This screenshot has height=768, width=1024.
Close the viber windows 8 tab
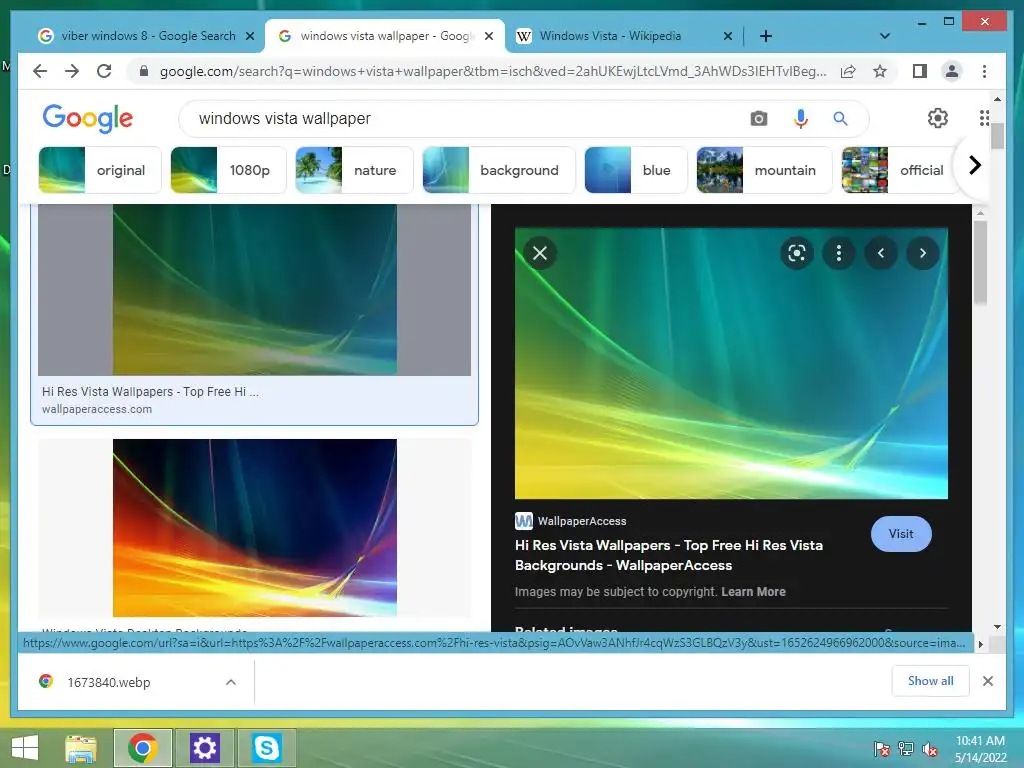coord(249,36)
